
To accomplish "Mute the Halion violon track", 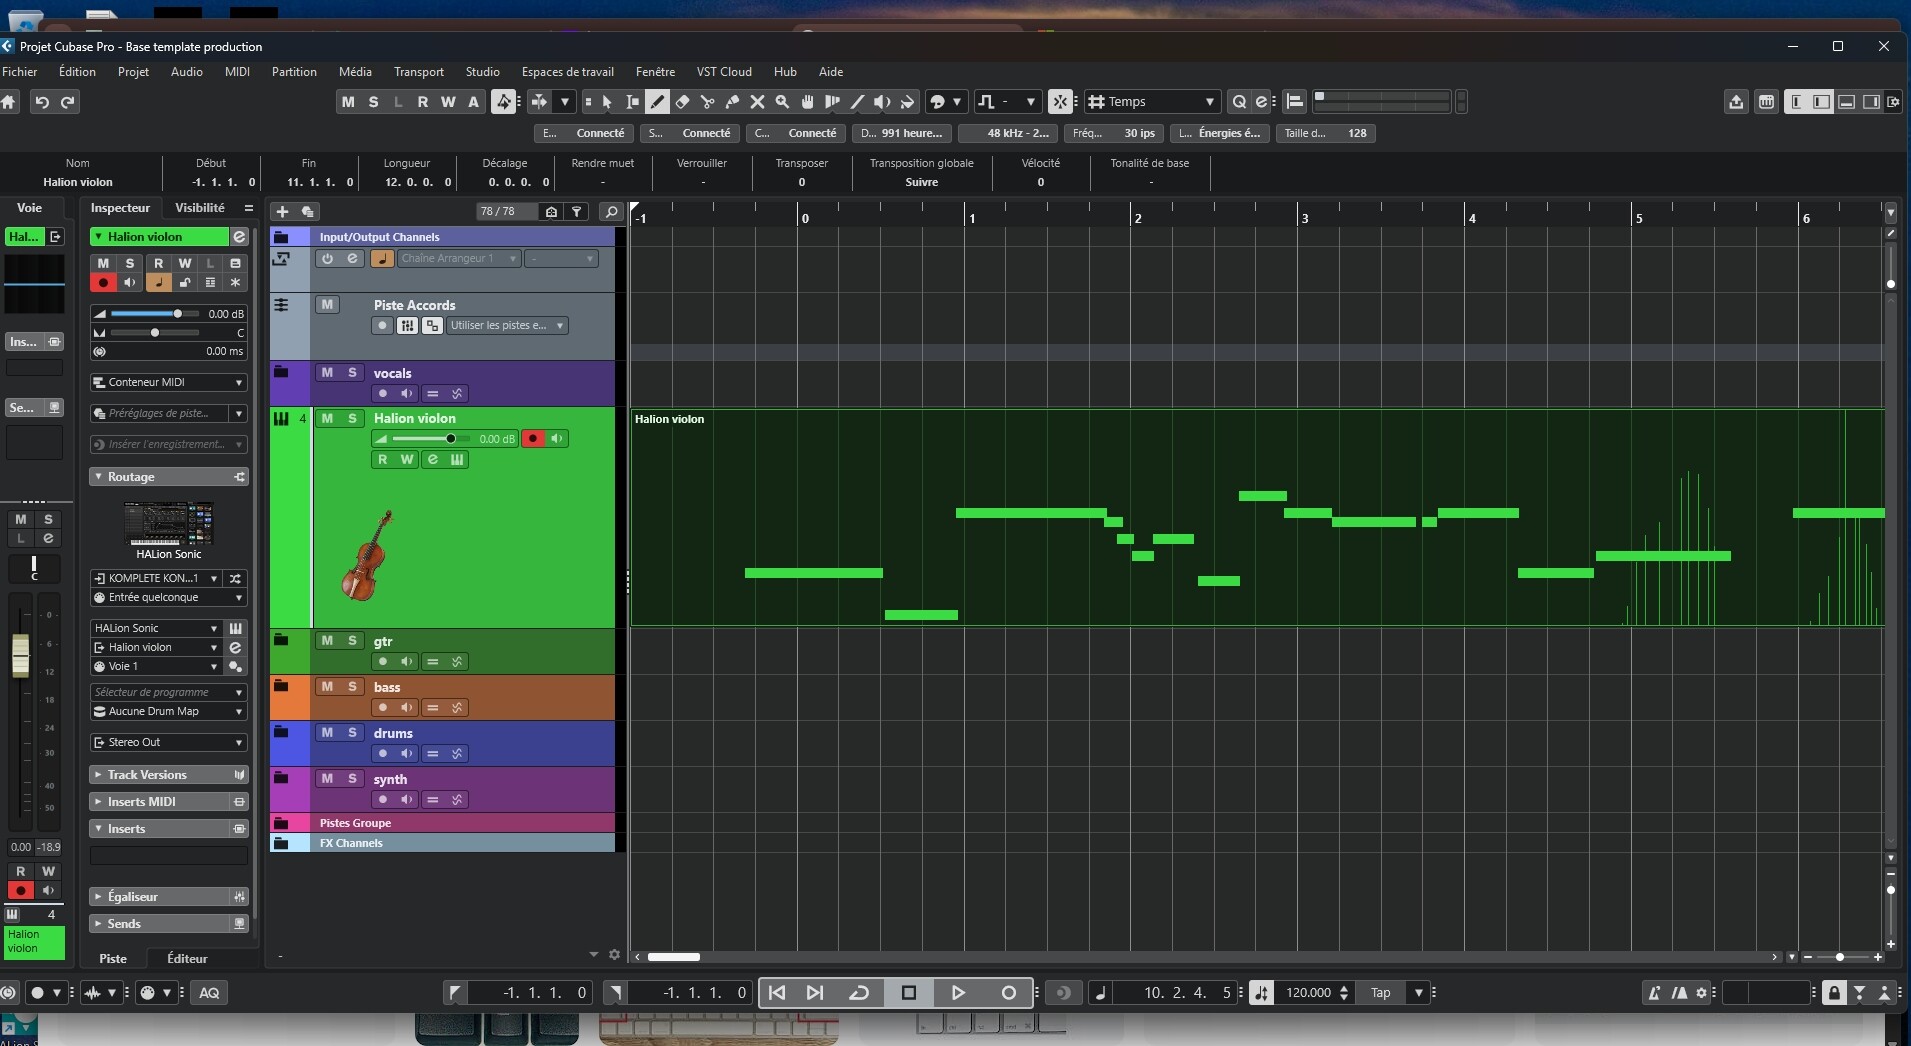I will (x=327, y=419).
